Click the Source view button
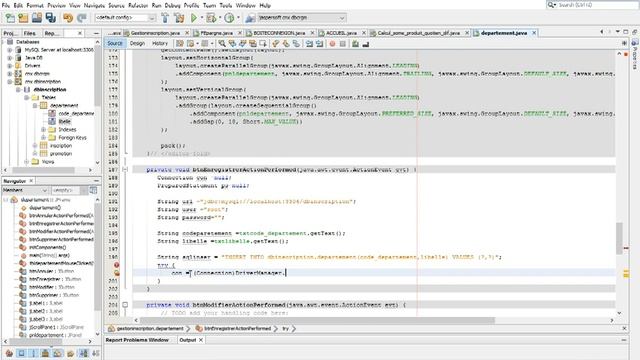Screen dimensions: 640x360 115,43
